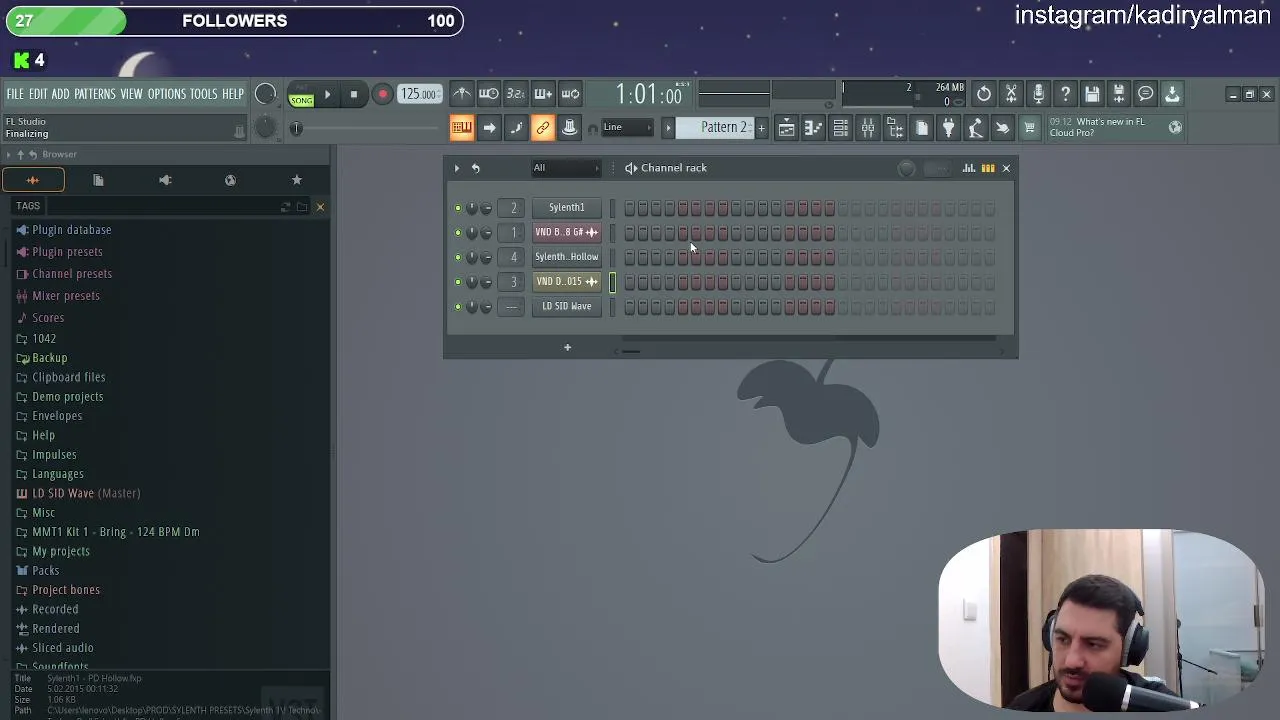
Task: Click arrow left of Pattern 2 selector
Action: (x=668, y=128)
